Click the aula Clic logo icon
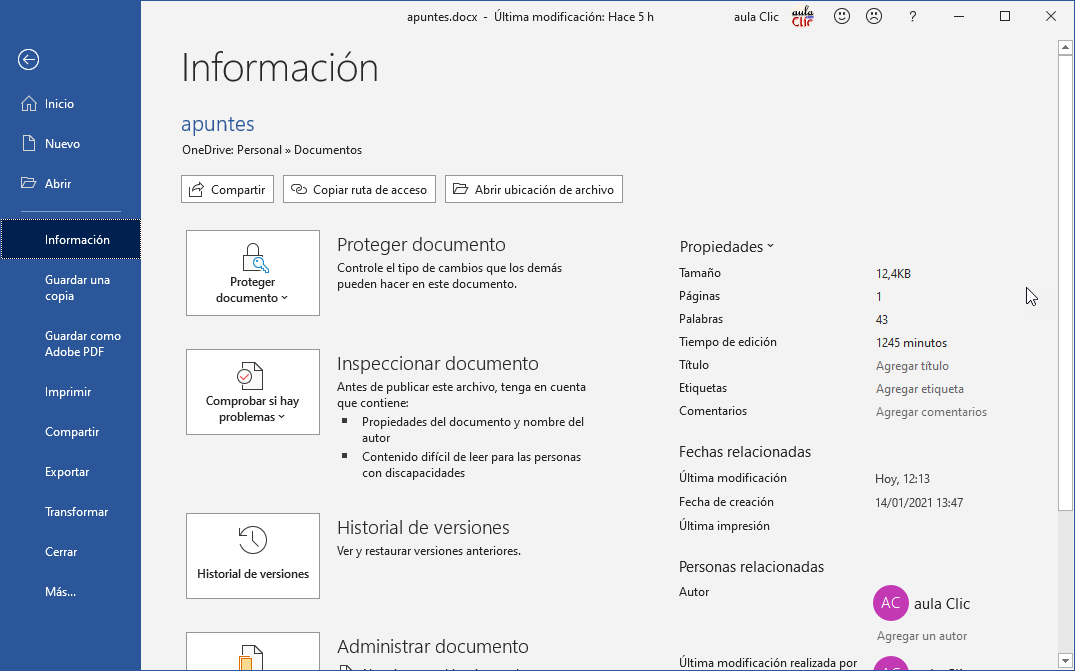This screenshot has width=1075, height=671. 802,17
